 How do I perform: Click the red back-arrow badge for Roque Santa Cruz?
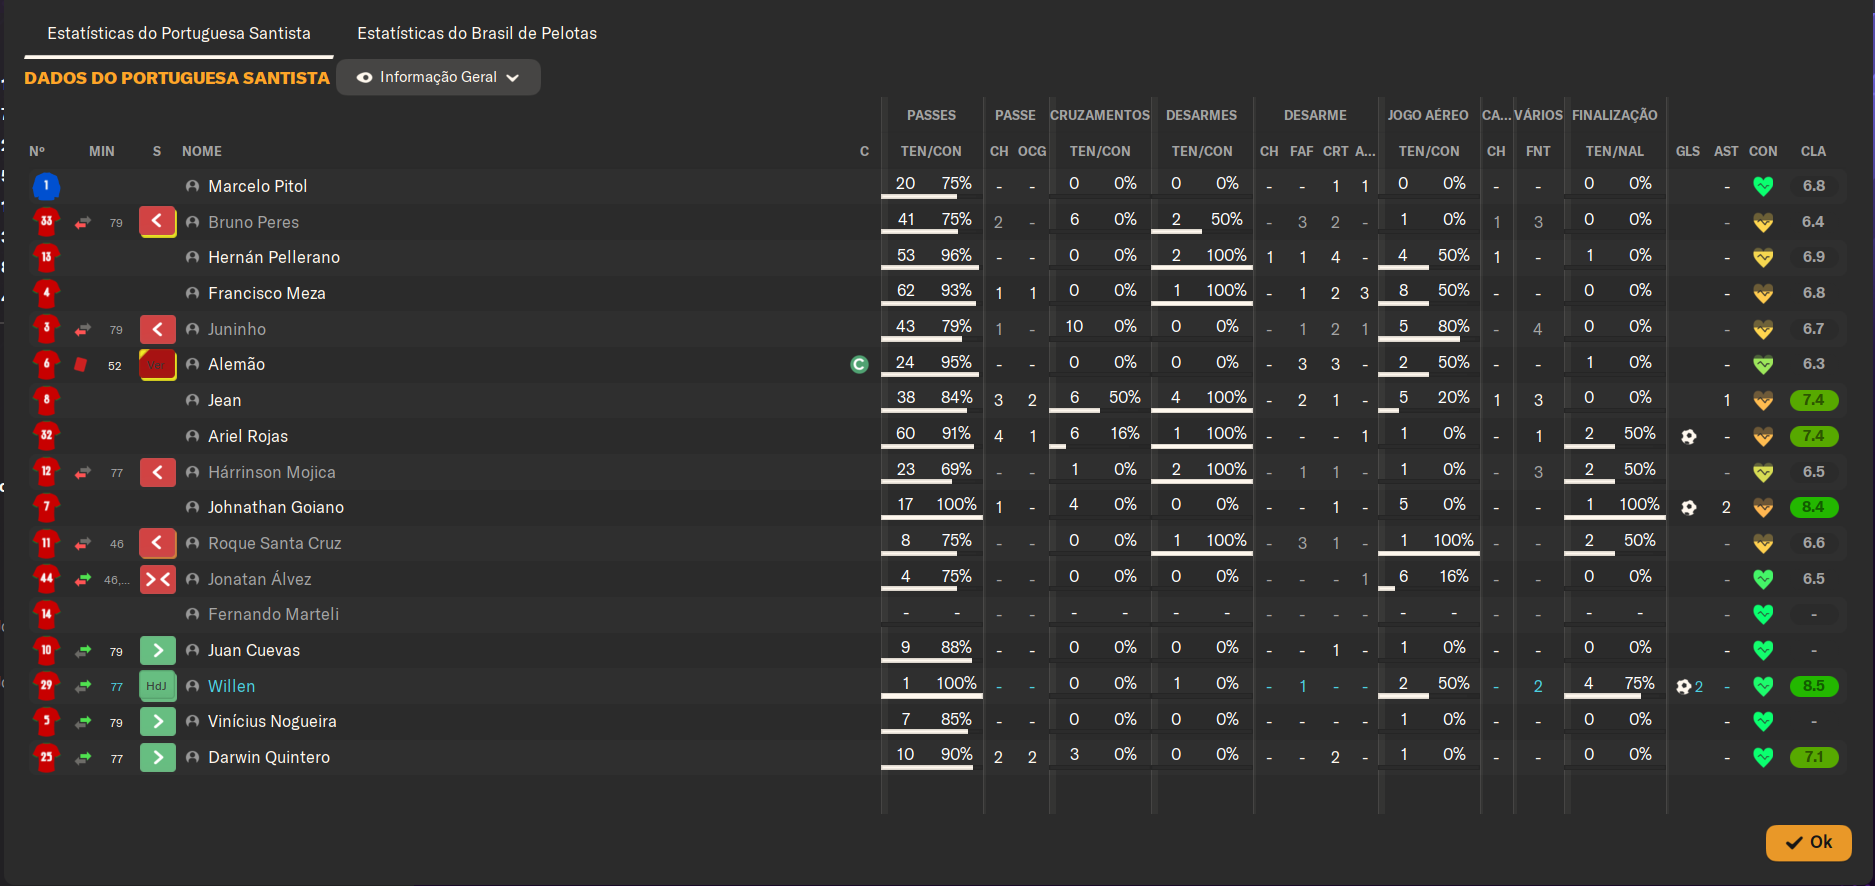pos(158,543)
